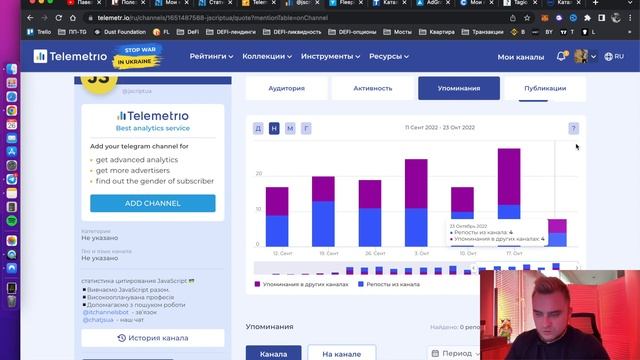
Task: Toggle Репосты из канала legend
Action: 389,284
